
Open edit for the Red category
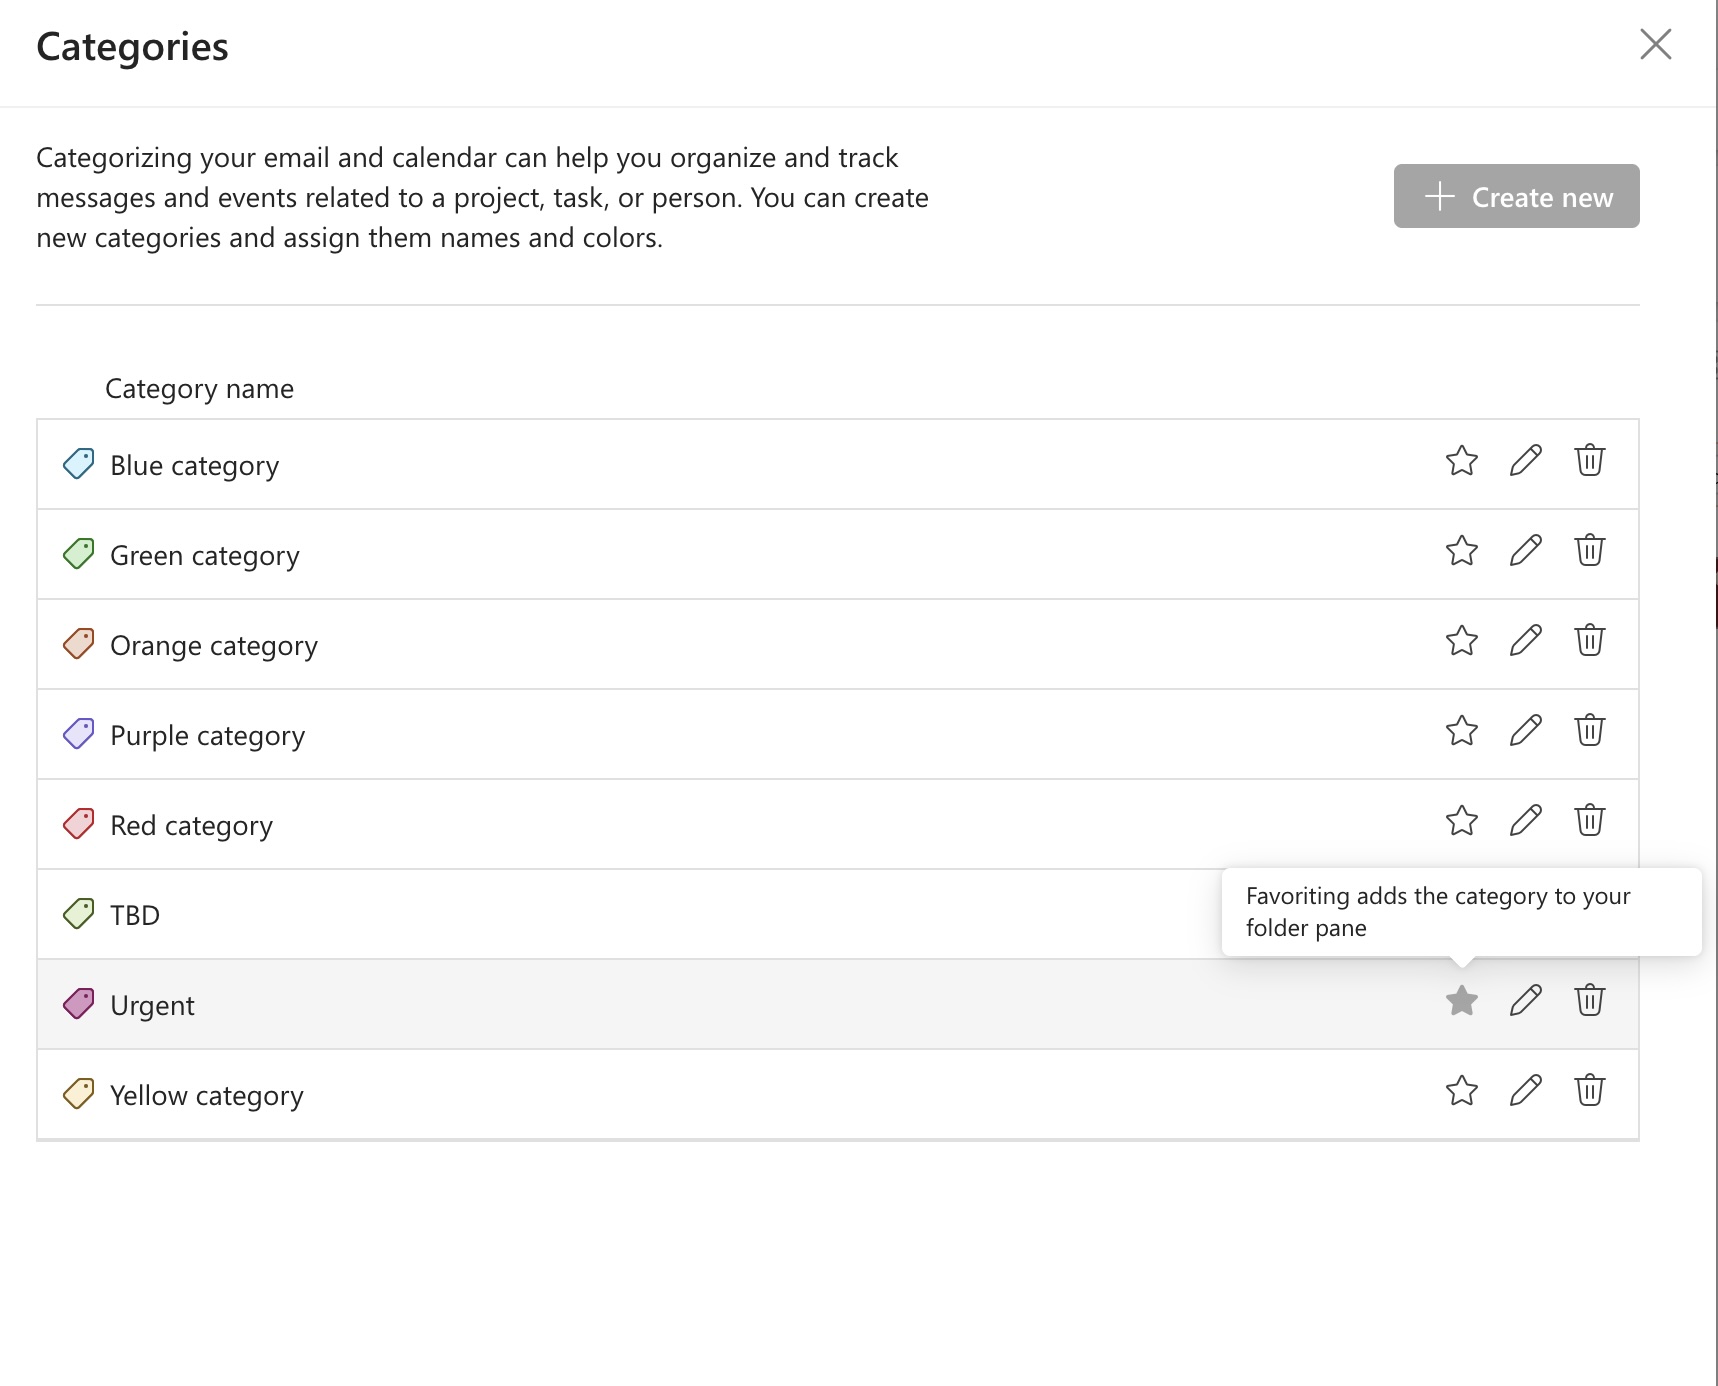(1525, 821)
